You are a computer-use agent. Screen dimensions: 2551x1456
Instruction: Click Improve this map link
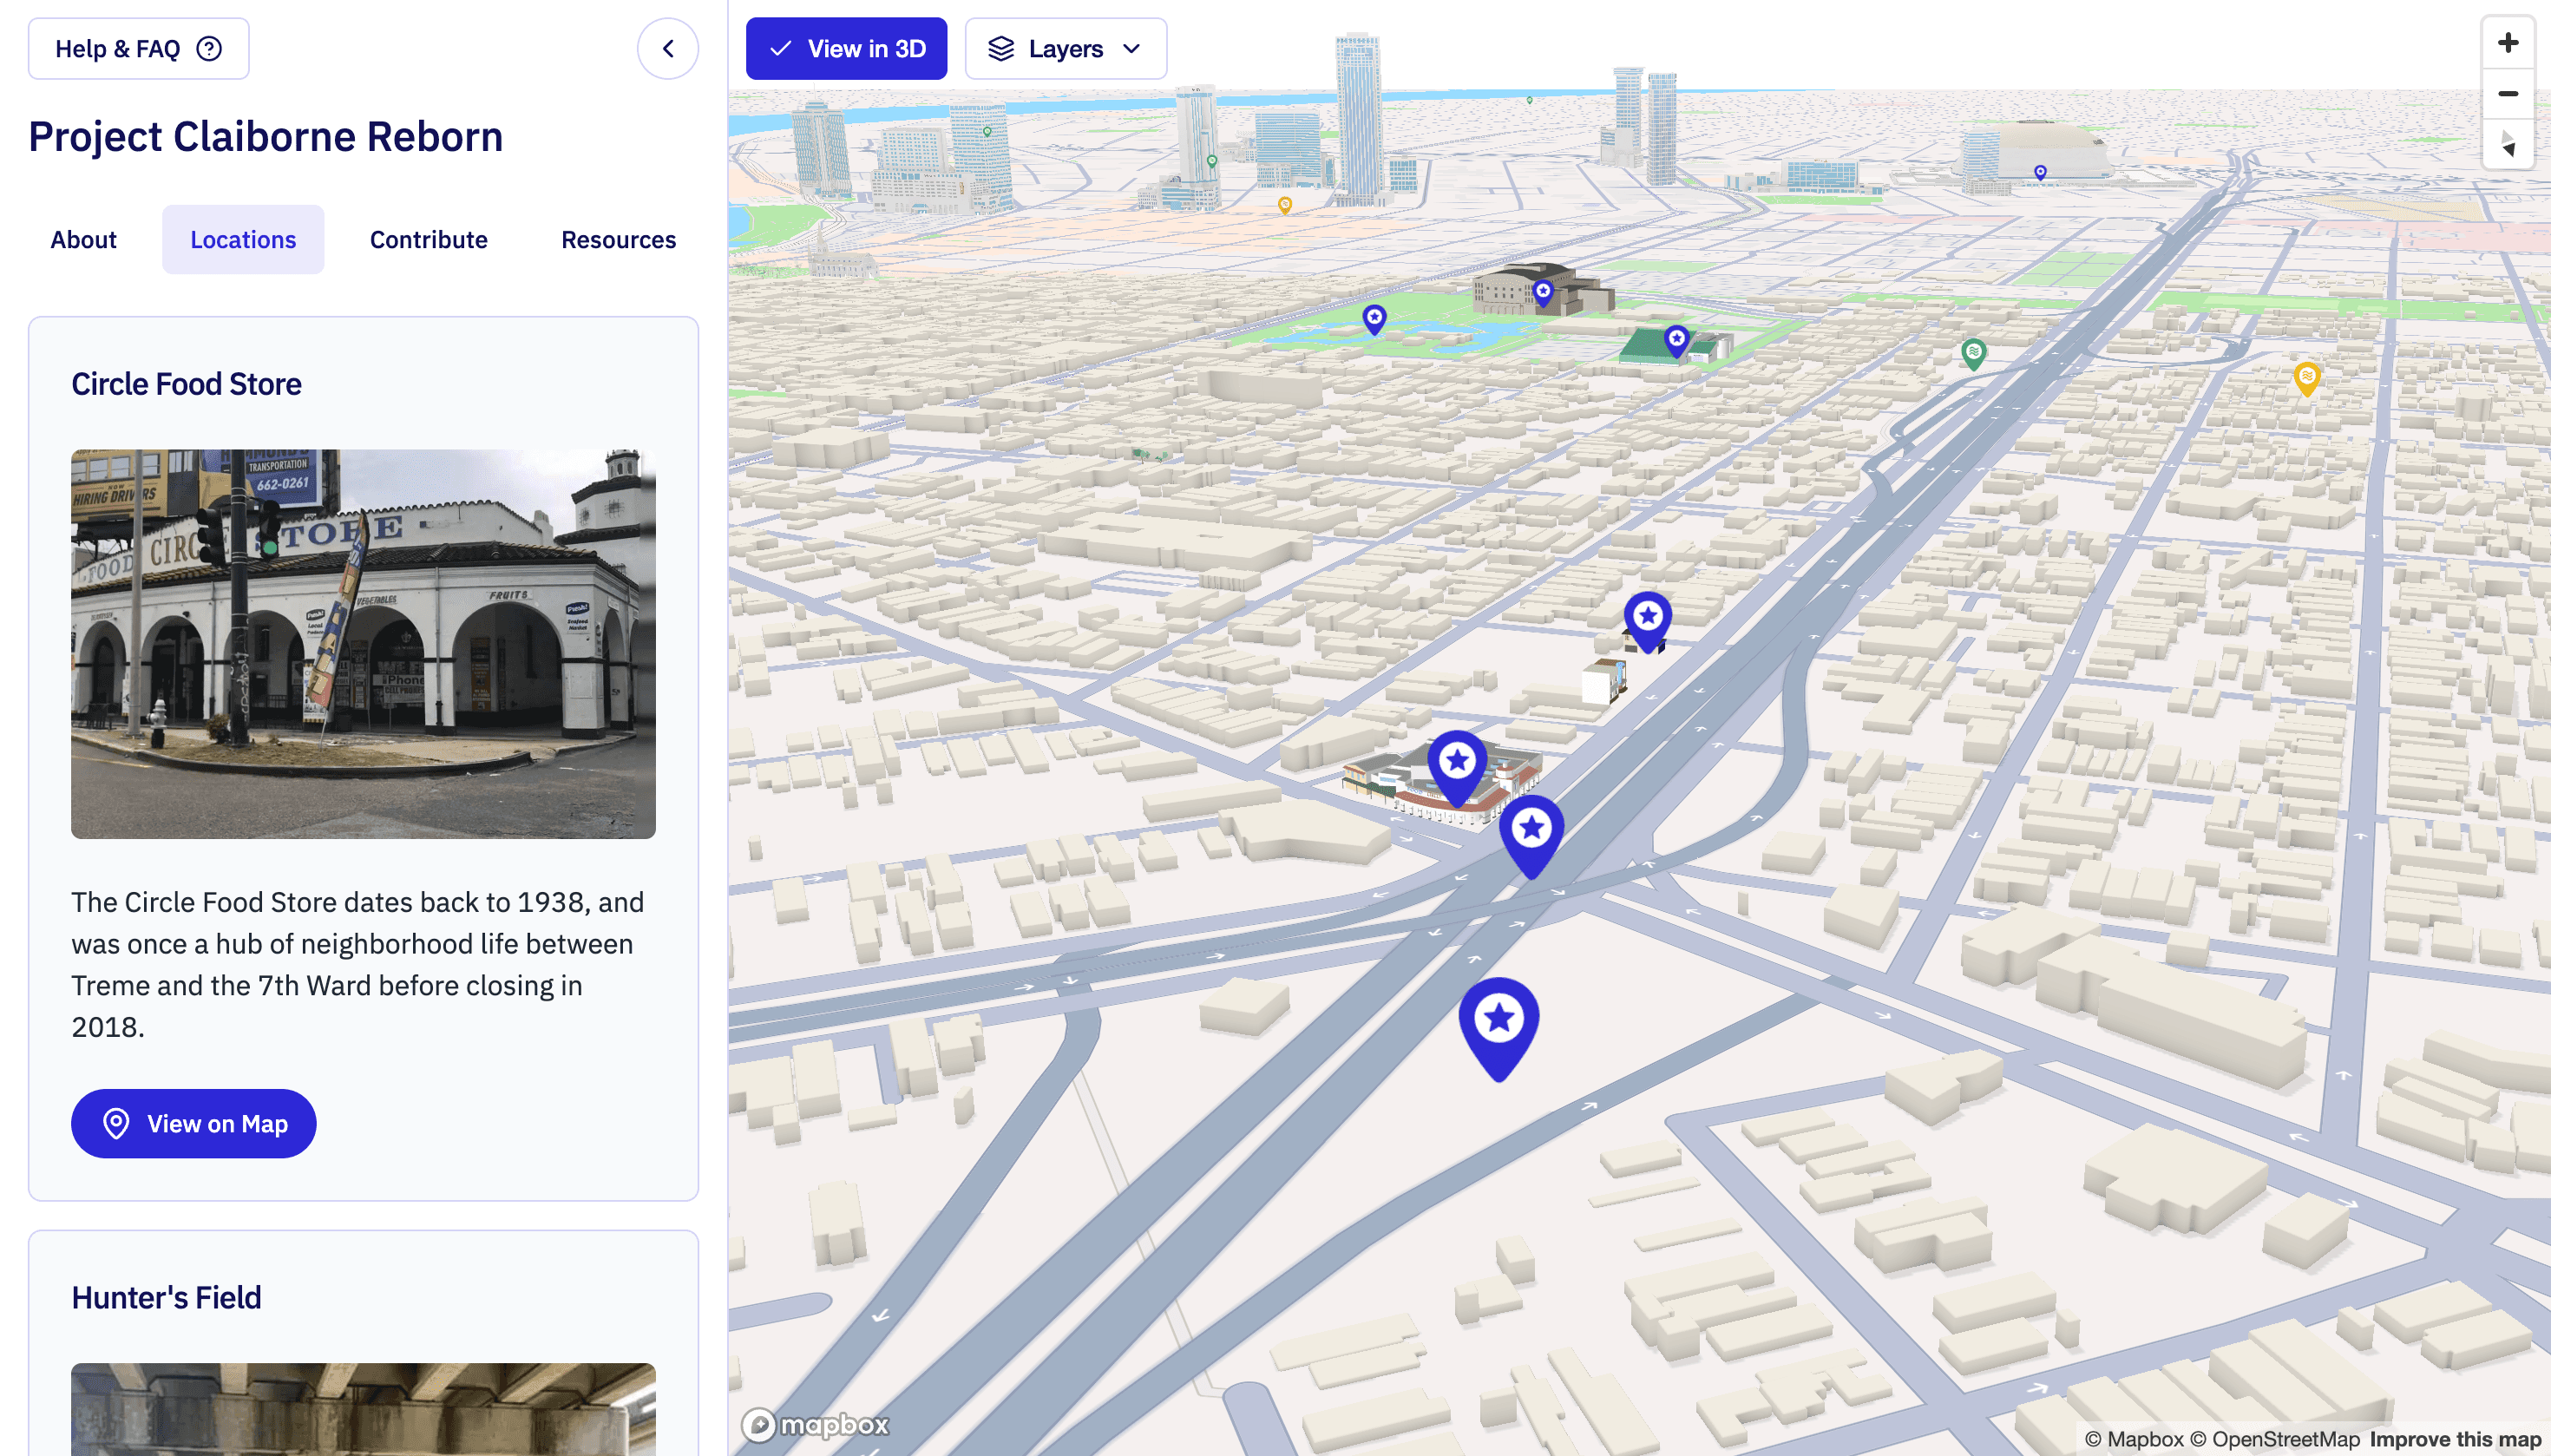click(2455, 1439)
